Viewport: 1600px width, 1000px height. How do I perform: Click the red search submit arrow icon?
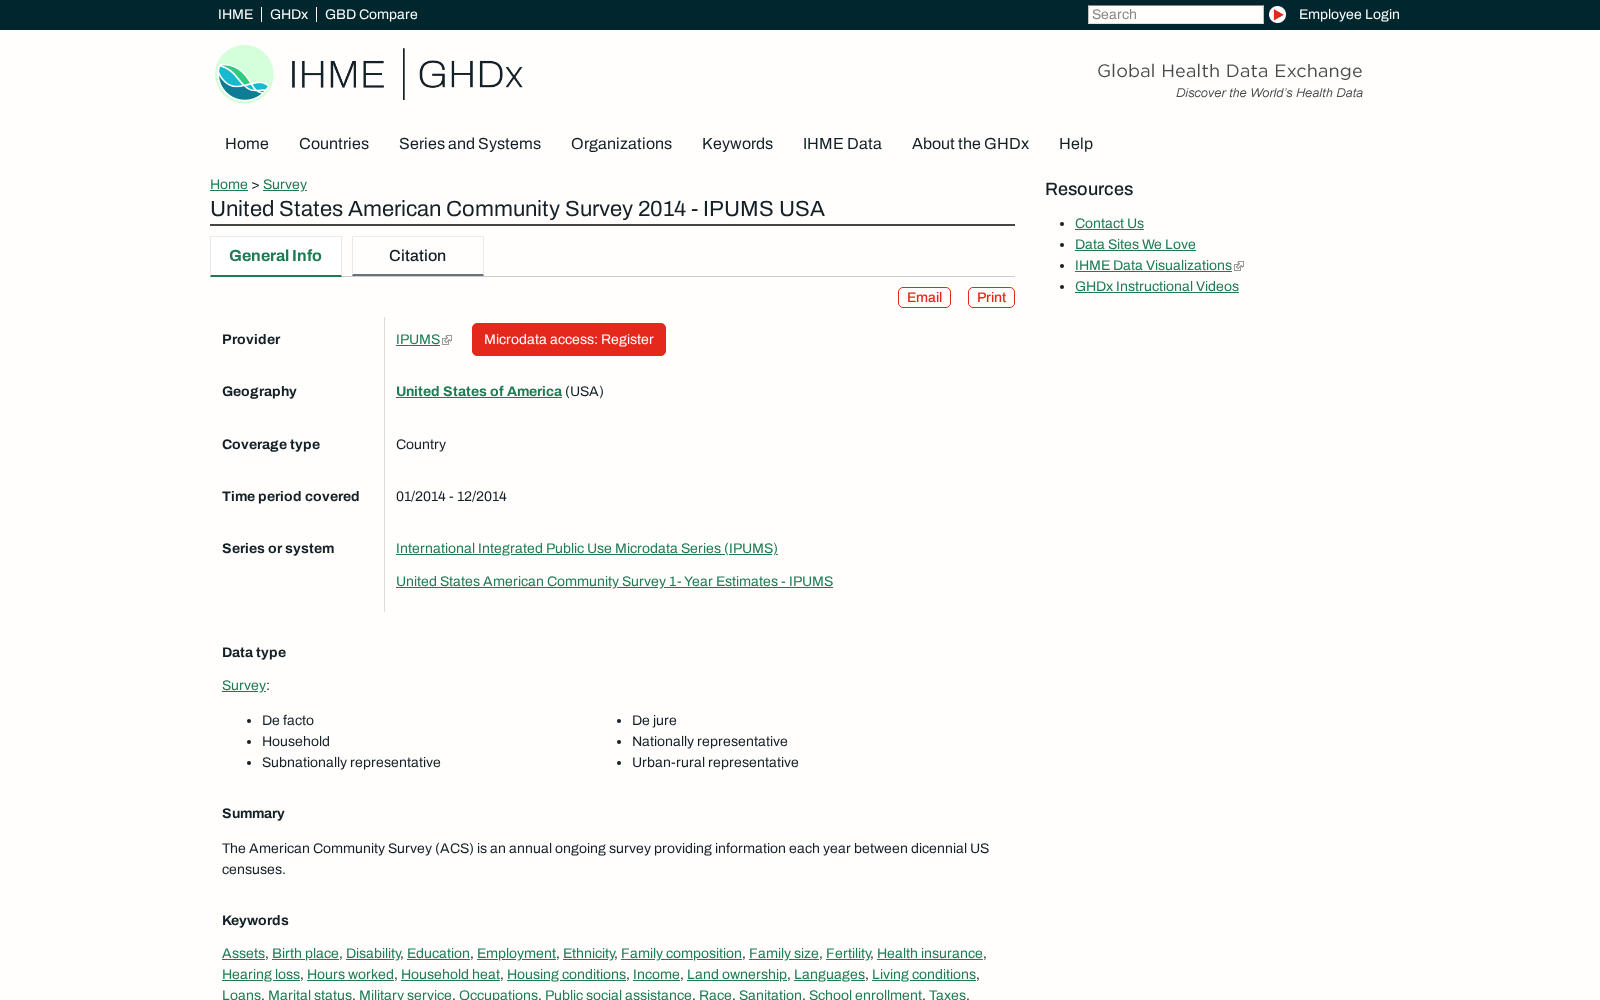1277,14
